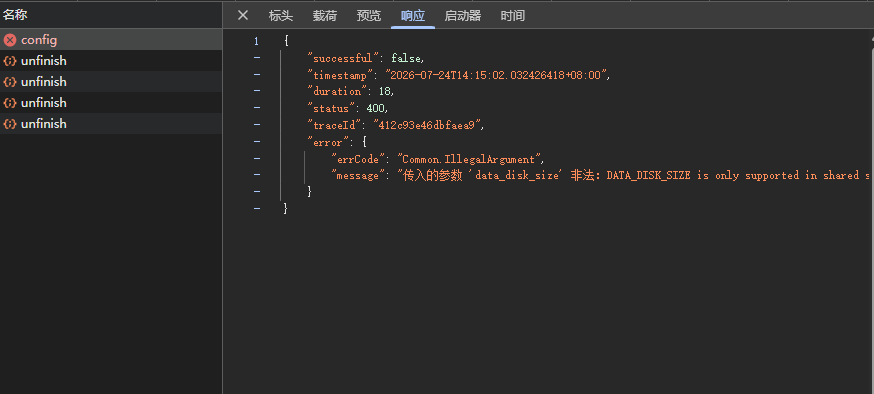Image resolution: width=874 pixels, height=394 pixels.
Task: Show the 预览 tab
Action: tap(369, 16)
